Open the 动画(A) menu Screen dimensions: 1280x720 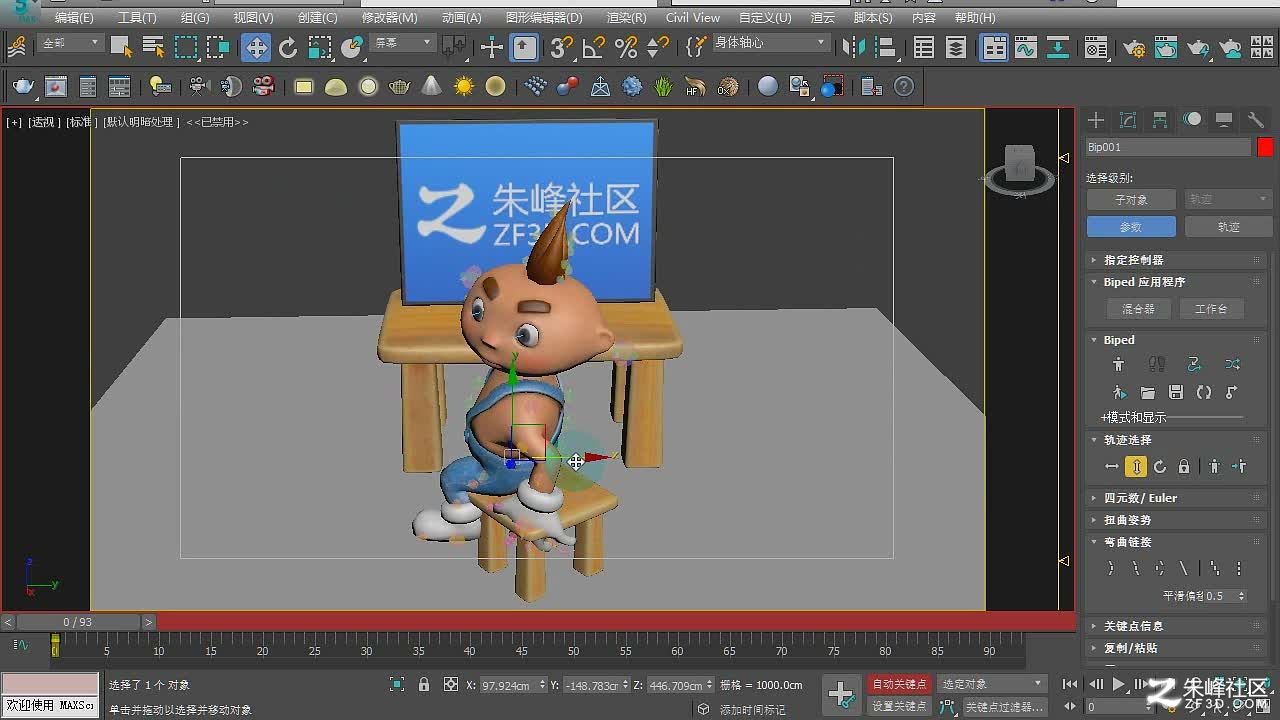(x=462, y=17)
